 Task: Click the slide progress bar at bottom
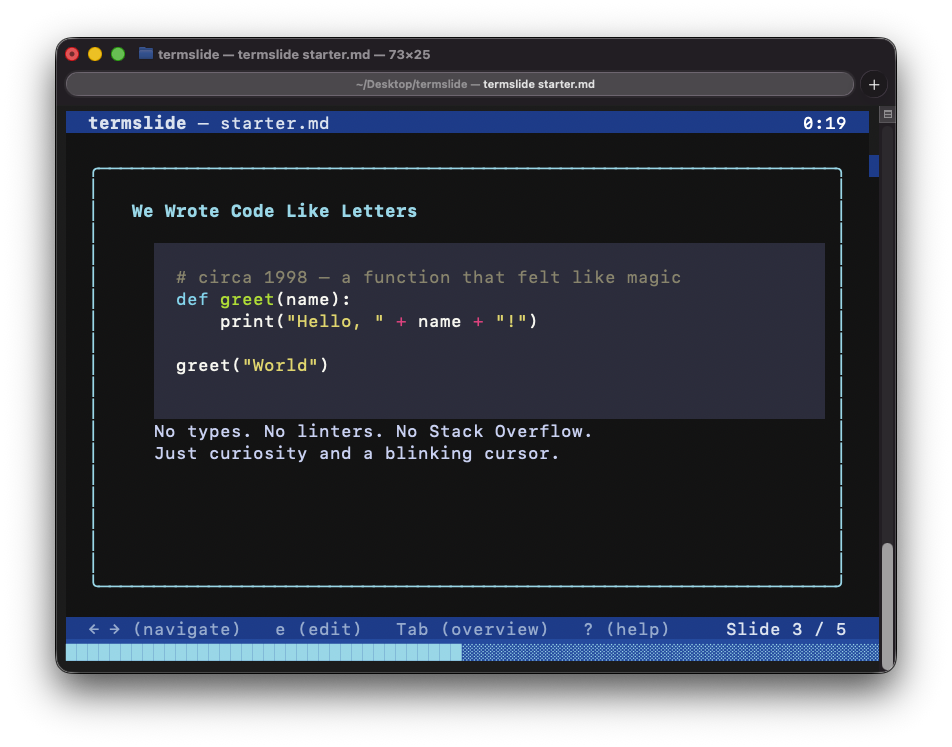472,652
